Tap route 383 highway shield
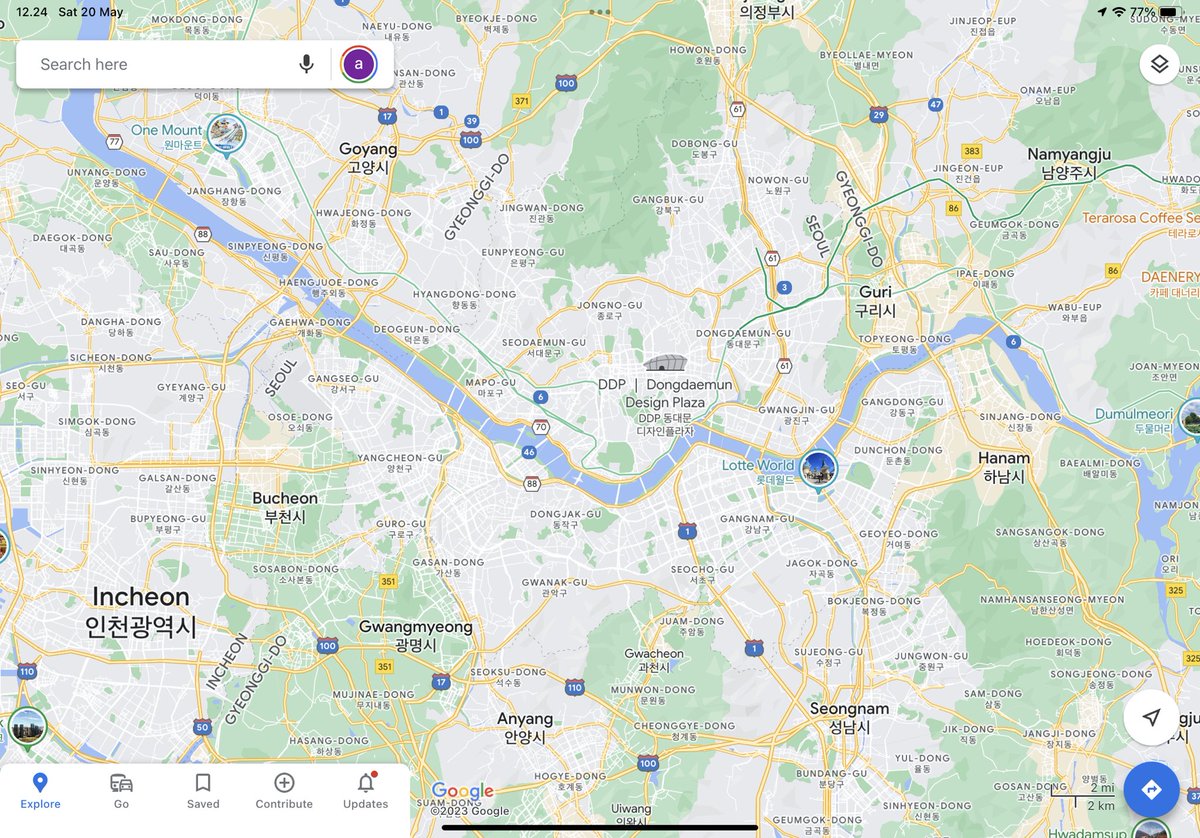Image resolution: width=1200 pixels, height=838 pixels. pyautogui.click(x=972, y=150)
